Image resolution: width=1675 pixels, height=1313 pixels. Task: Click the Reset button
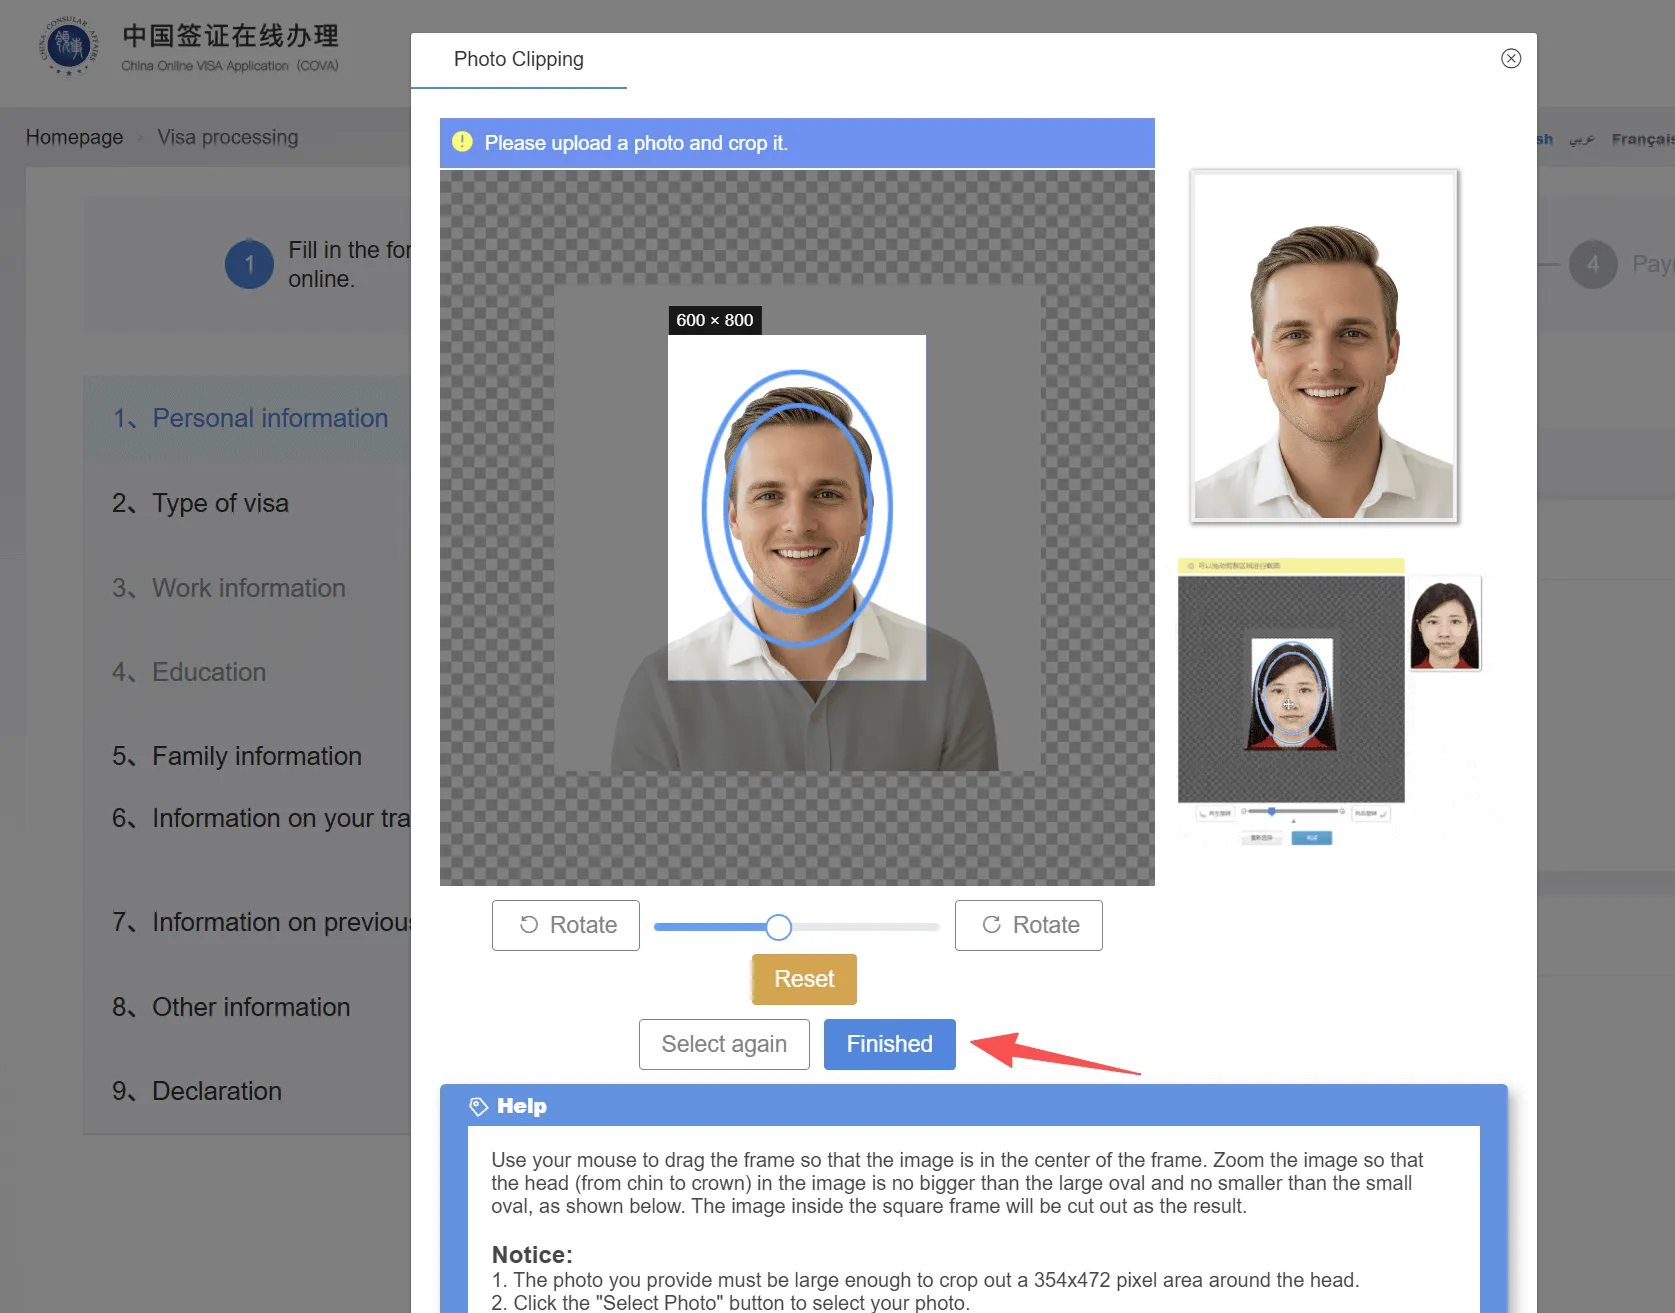pyautogui.click(x=803, y=979)
